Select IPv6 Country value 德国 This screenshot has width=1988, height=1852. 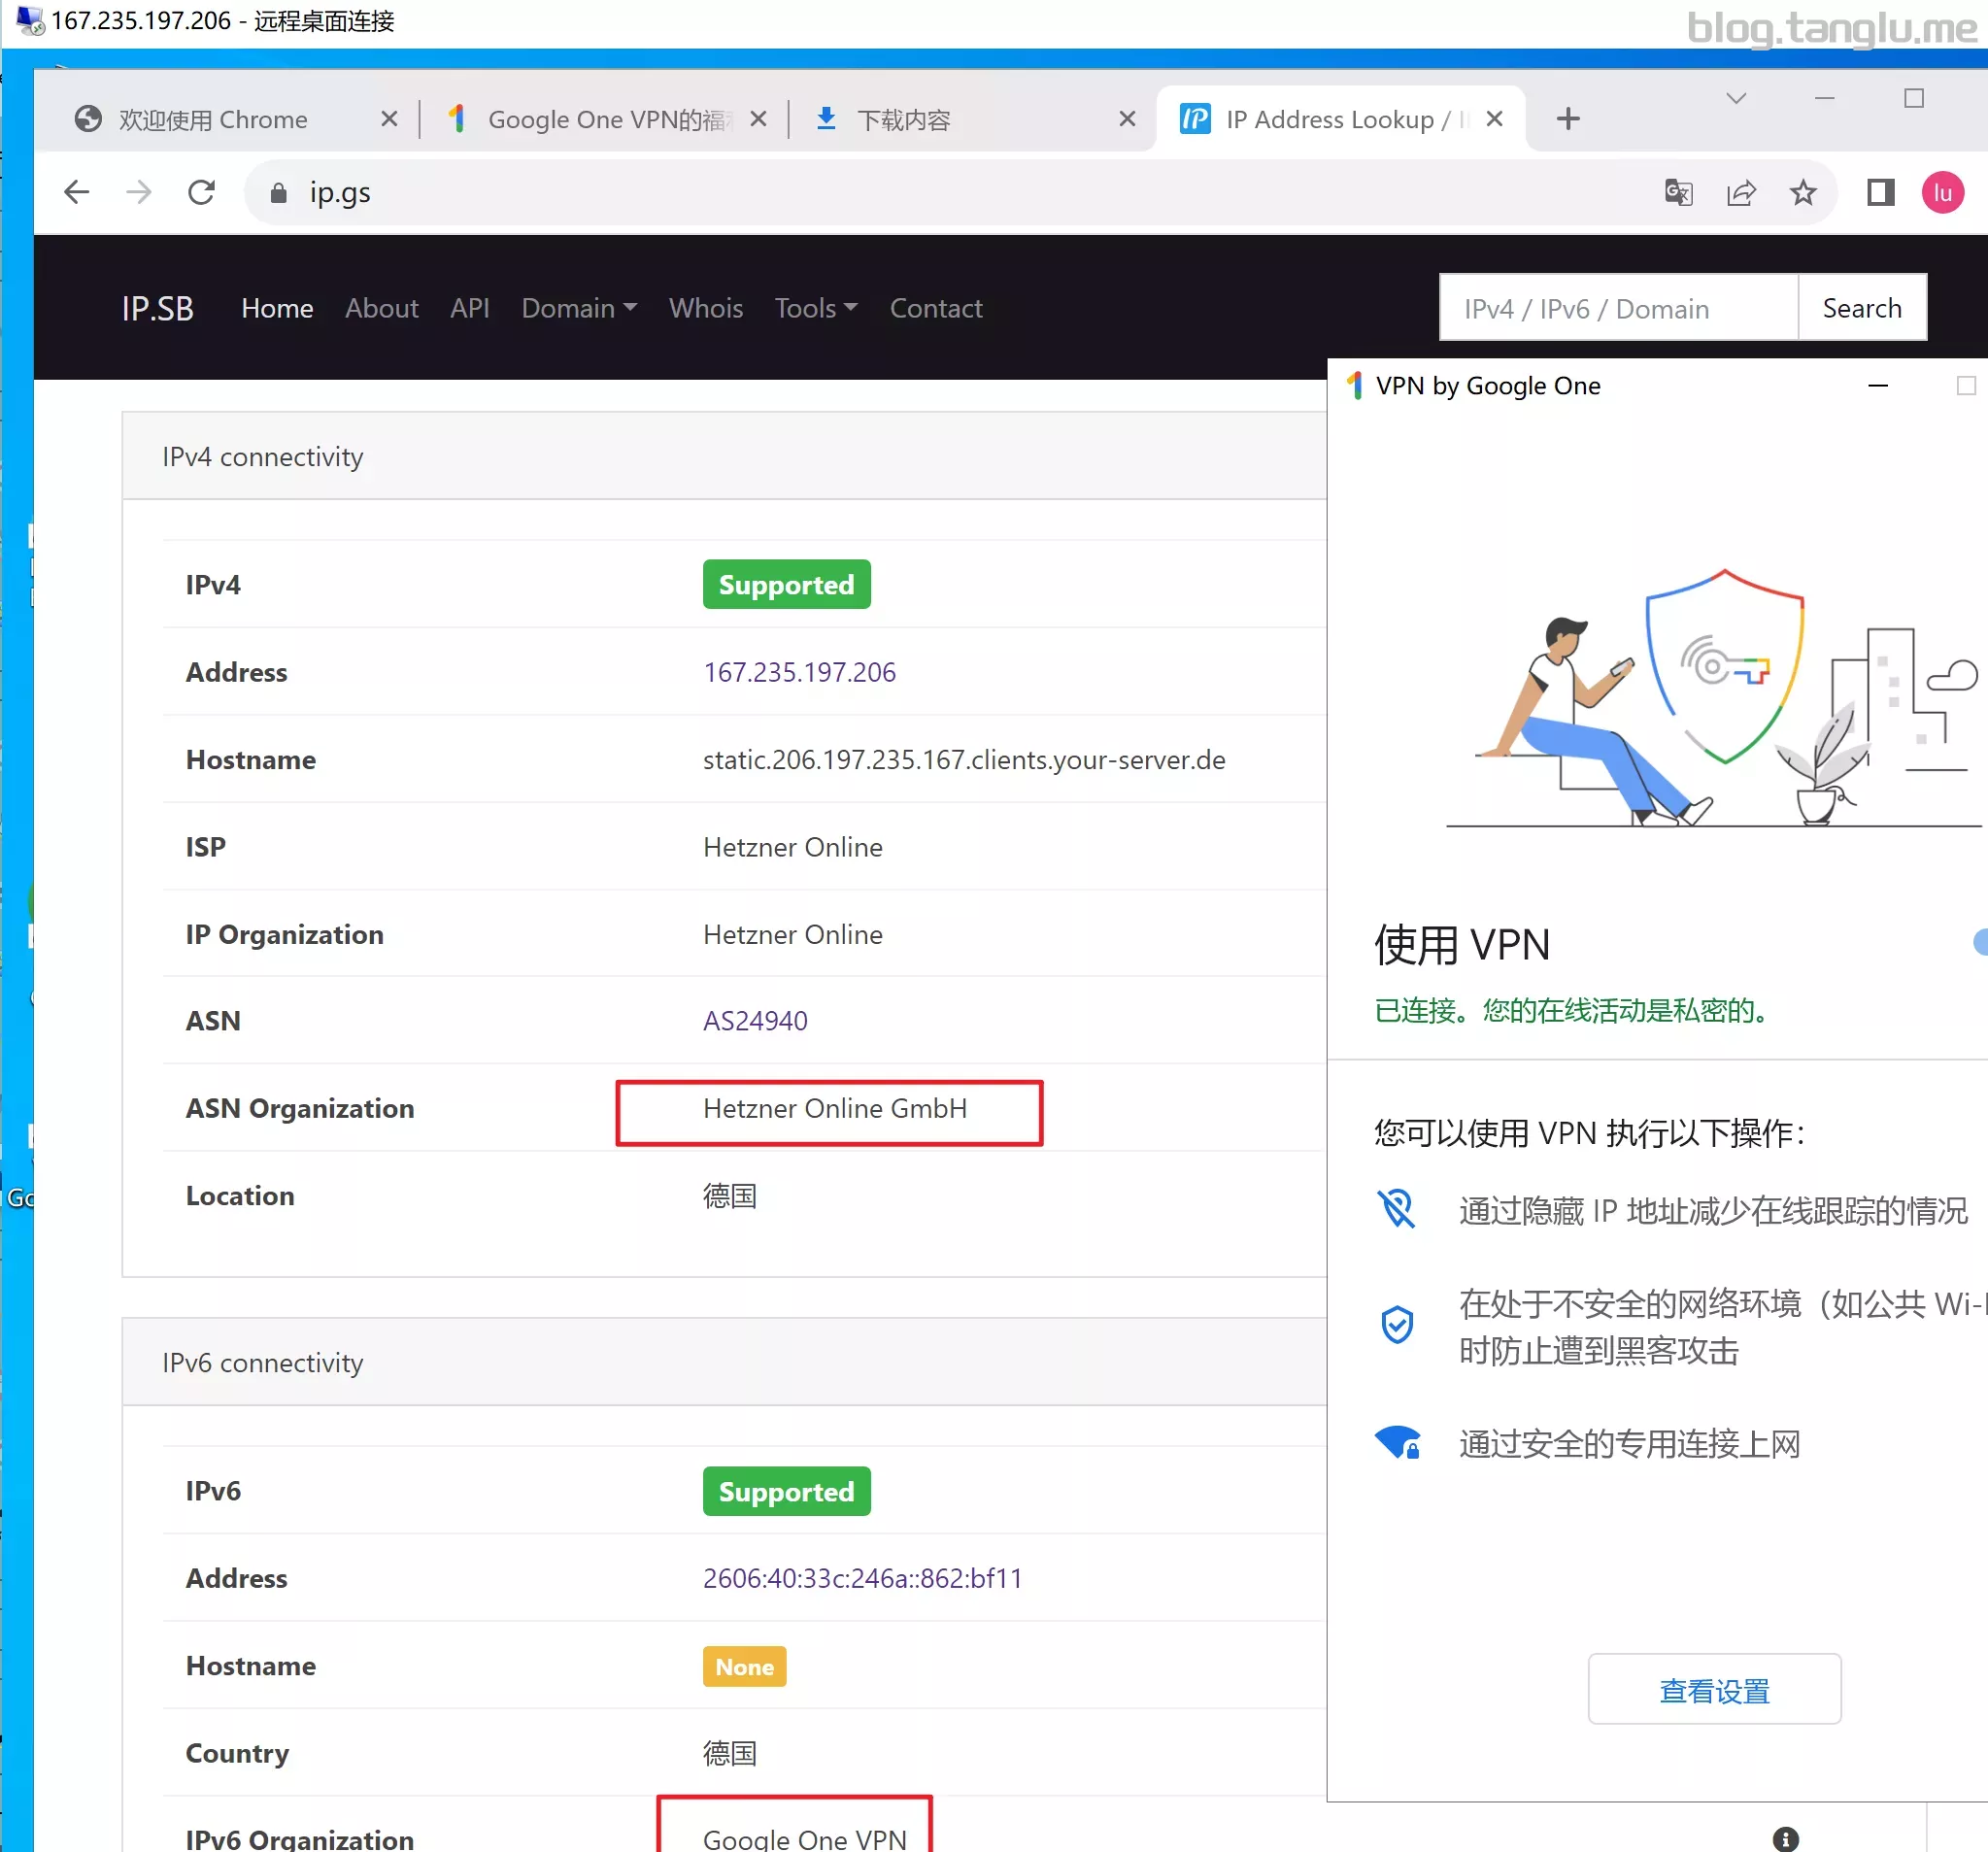coord(729,1752)
